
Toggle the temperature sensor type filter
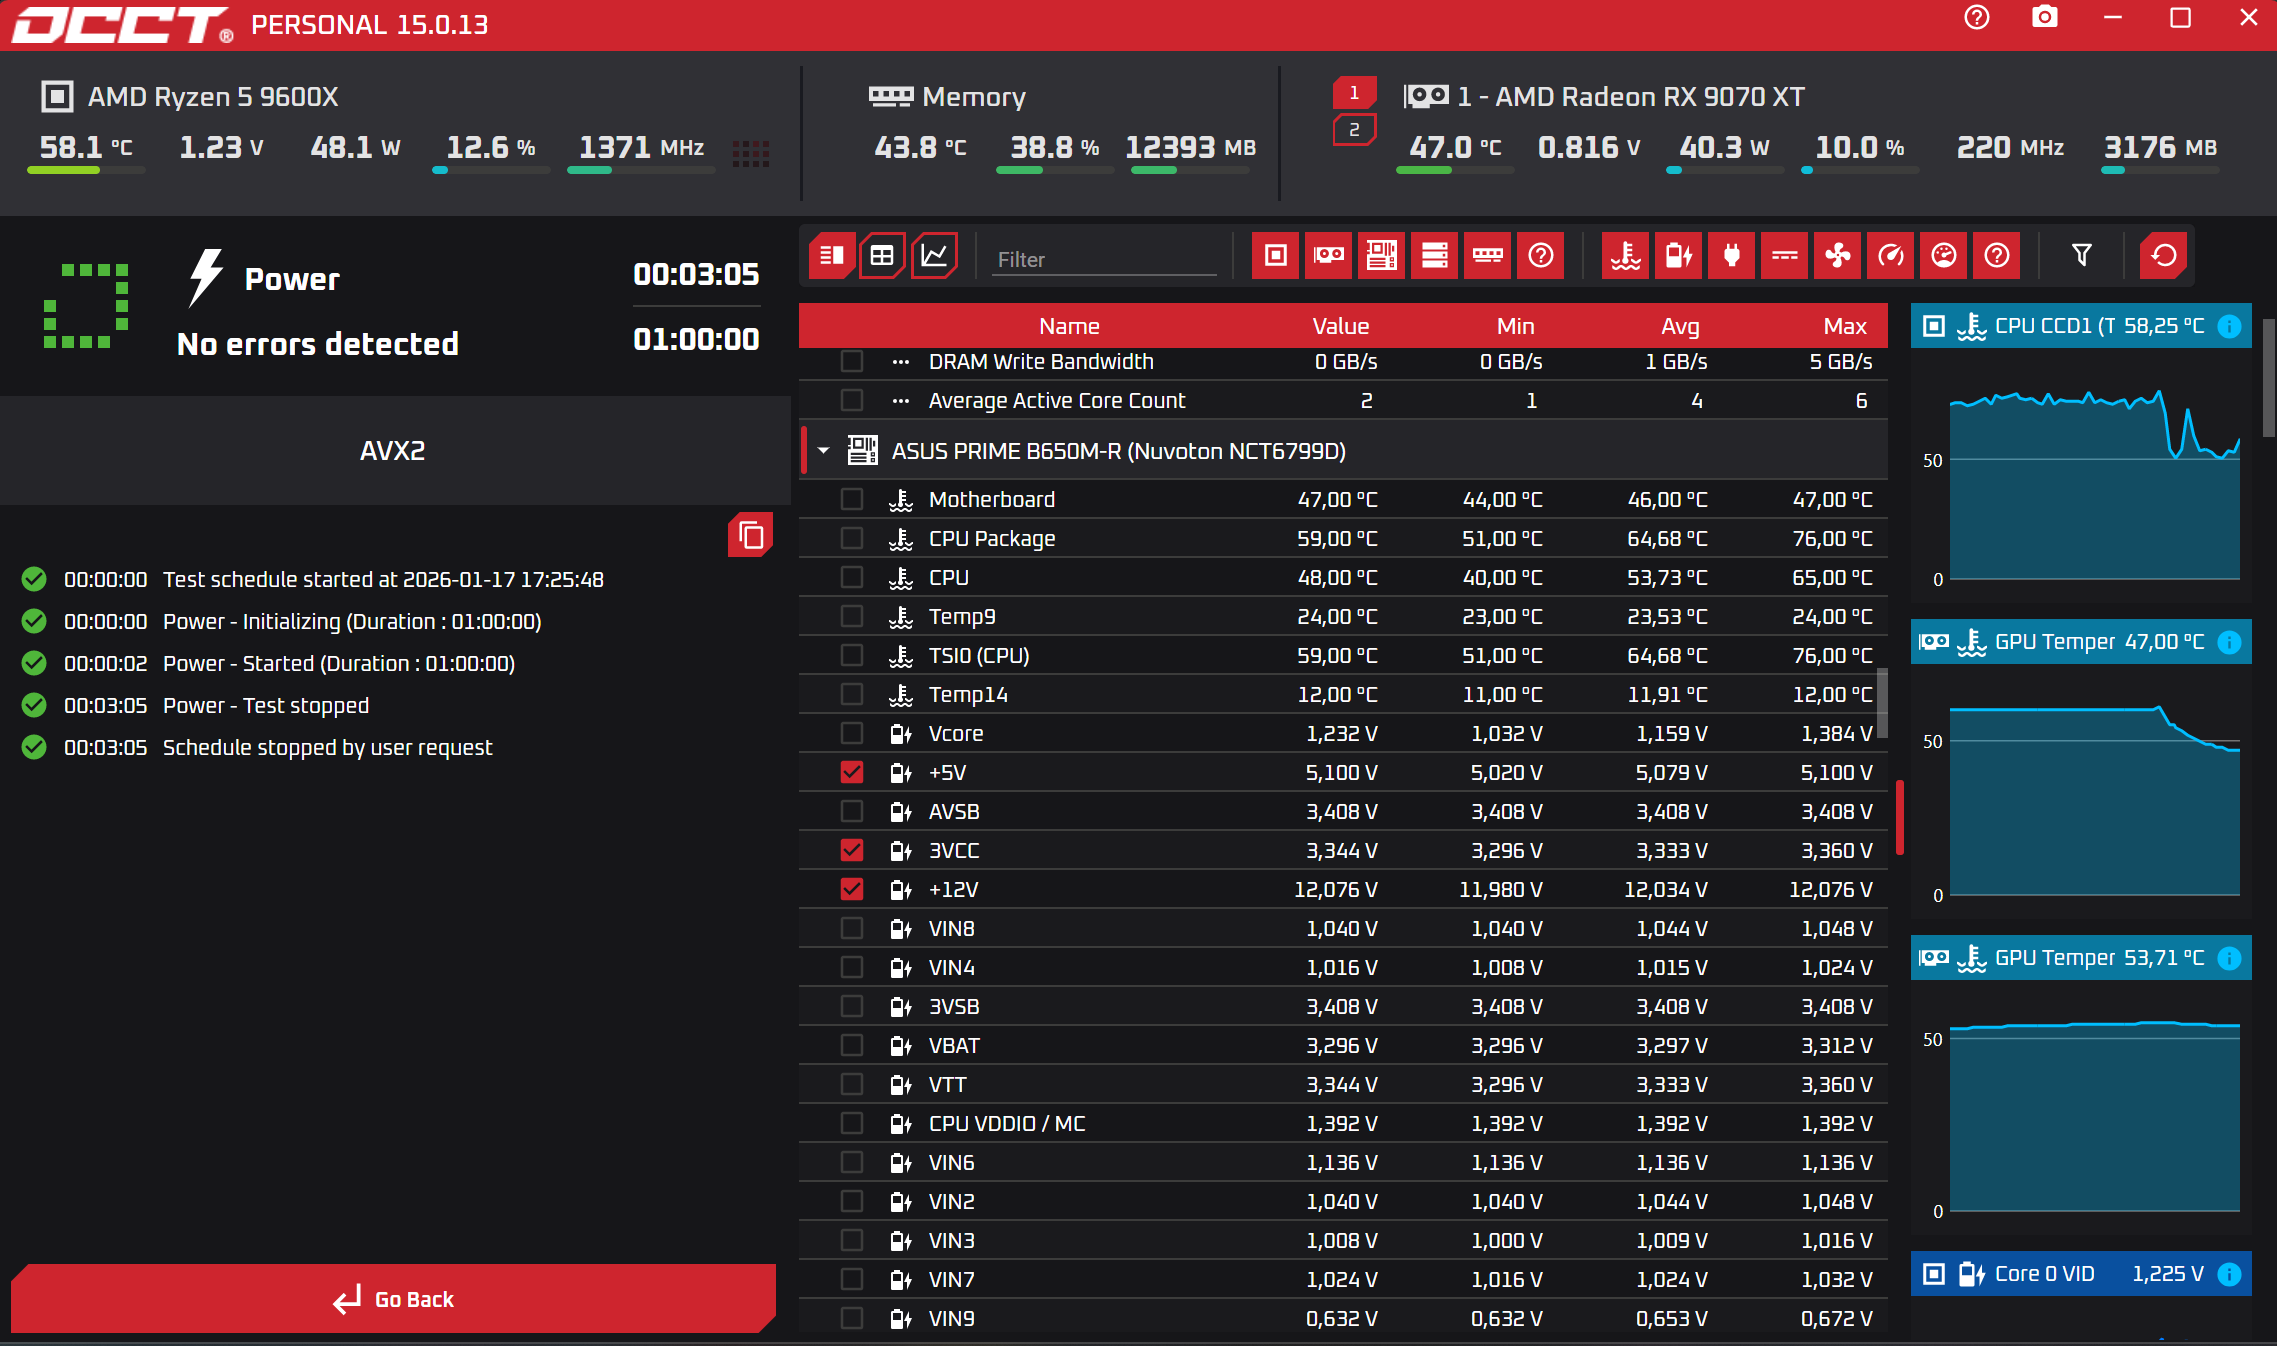tap(1625, 256)
